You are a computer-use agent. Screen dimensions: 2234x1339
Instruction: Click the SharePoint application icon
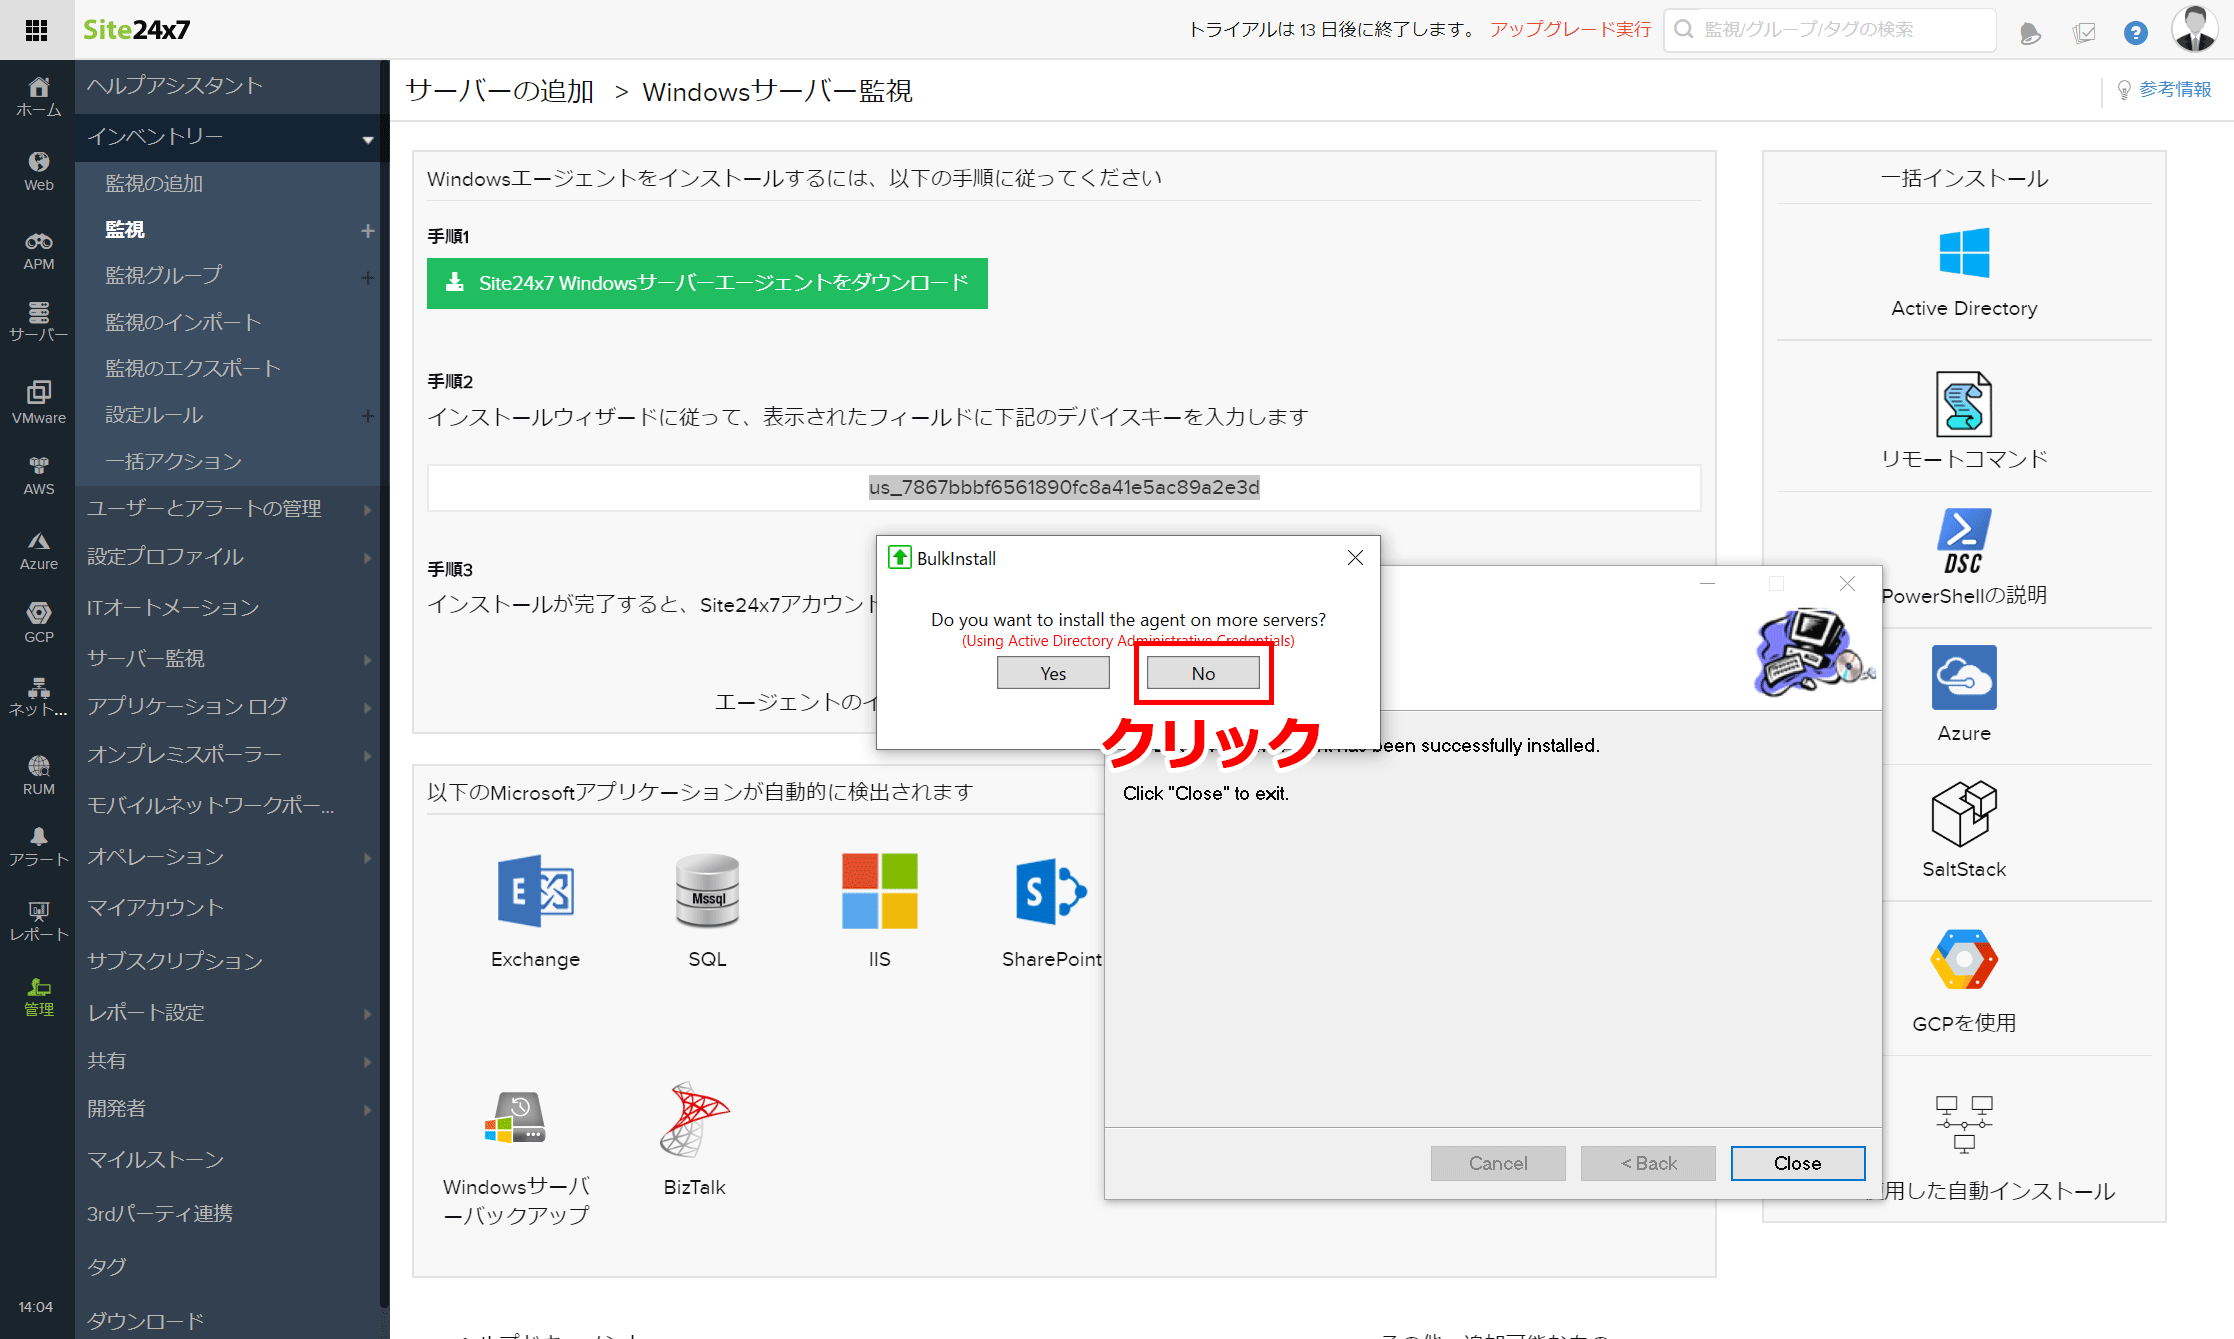1051,891
